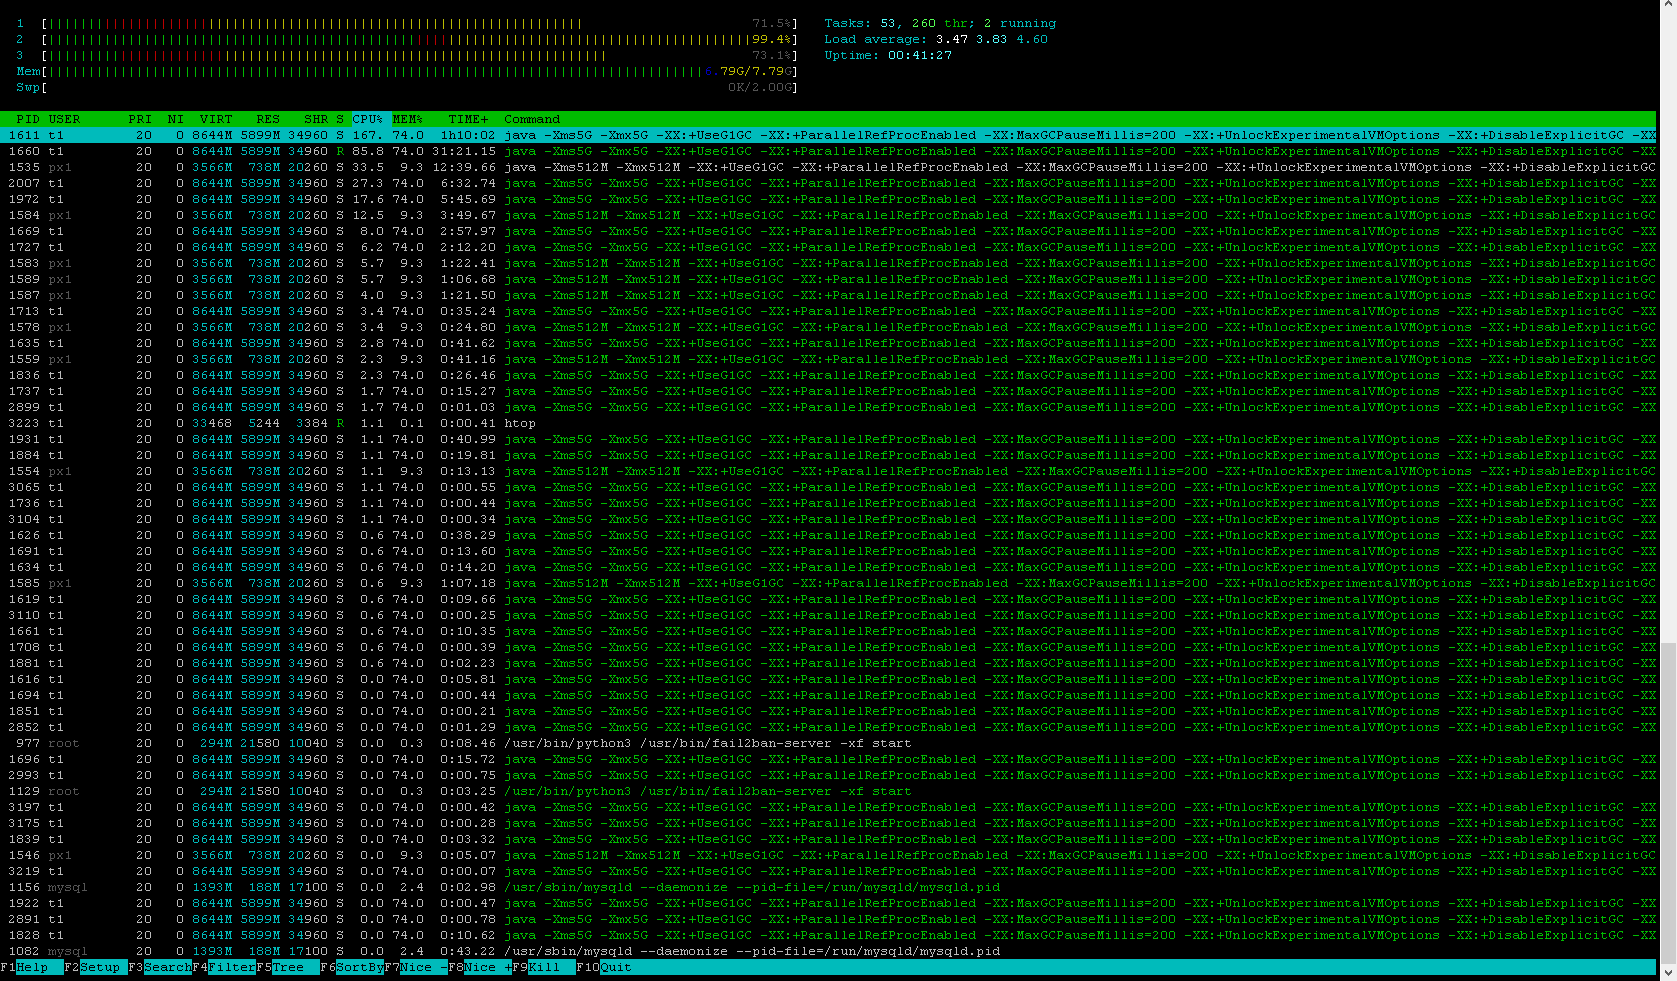The image size is (1677, 981).
Task: Open the F4Filter function
Action: pos(222,967)
